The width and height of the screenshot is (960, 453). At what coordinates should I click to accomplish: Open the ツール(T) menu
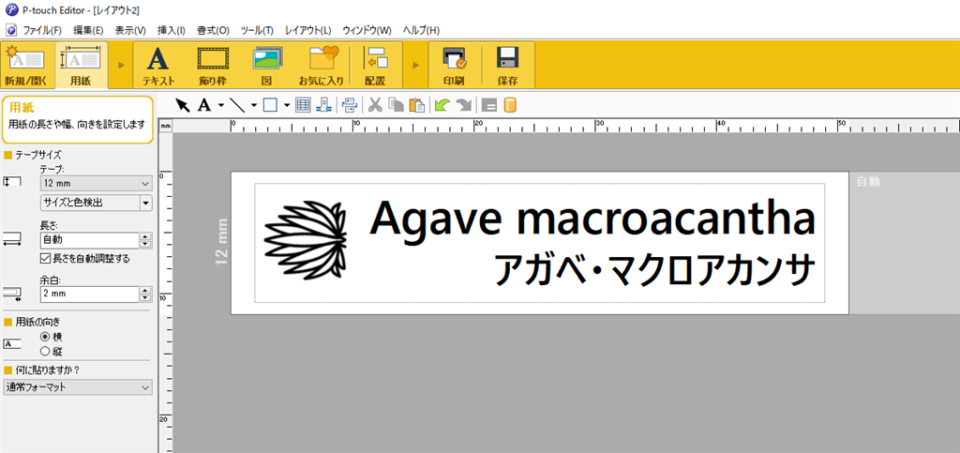point(257,30)
